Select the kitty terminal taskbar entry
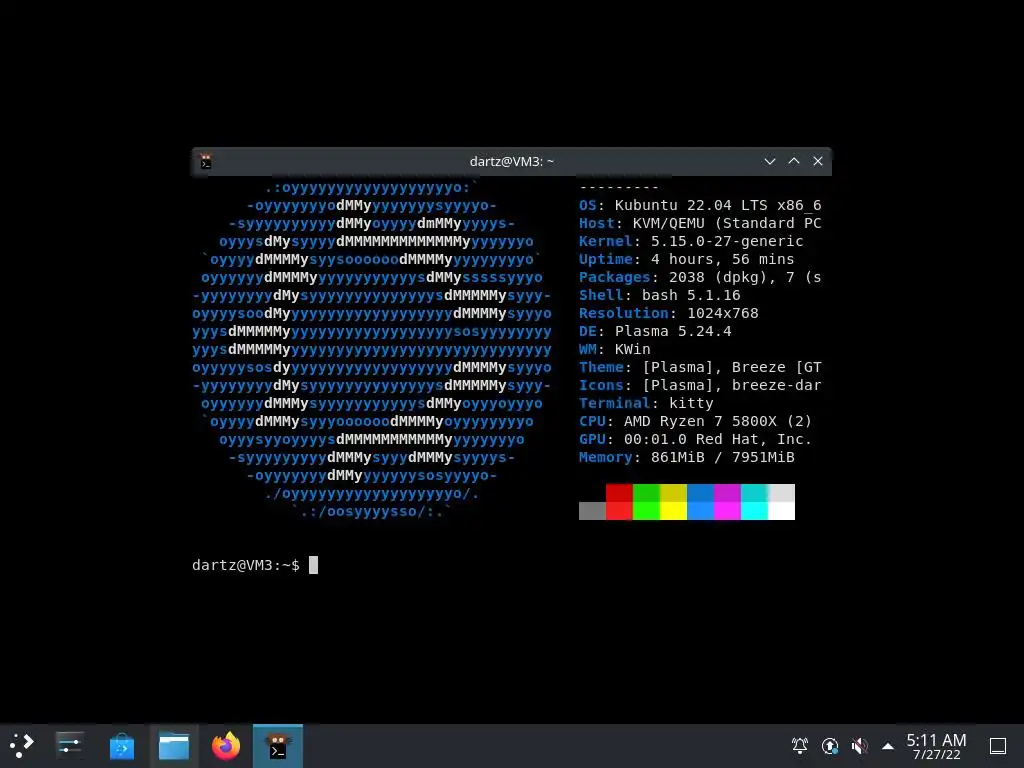This screenshot has width=1024, height=768. [278, 746]
